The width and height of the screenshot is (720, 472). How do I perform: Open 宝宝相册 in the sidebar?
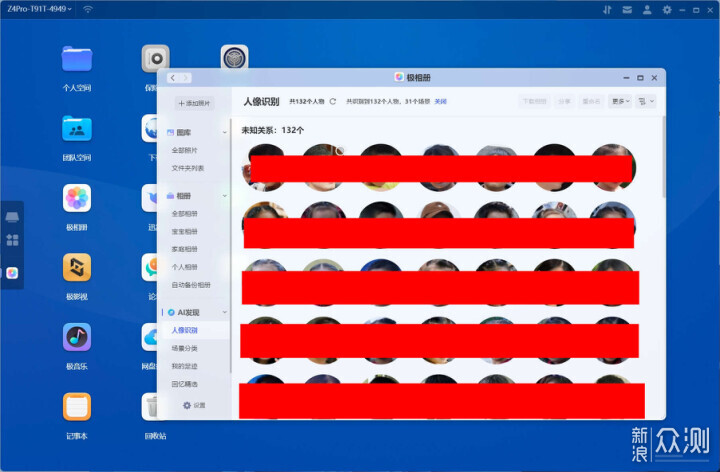185,231
